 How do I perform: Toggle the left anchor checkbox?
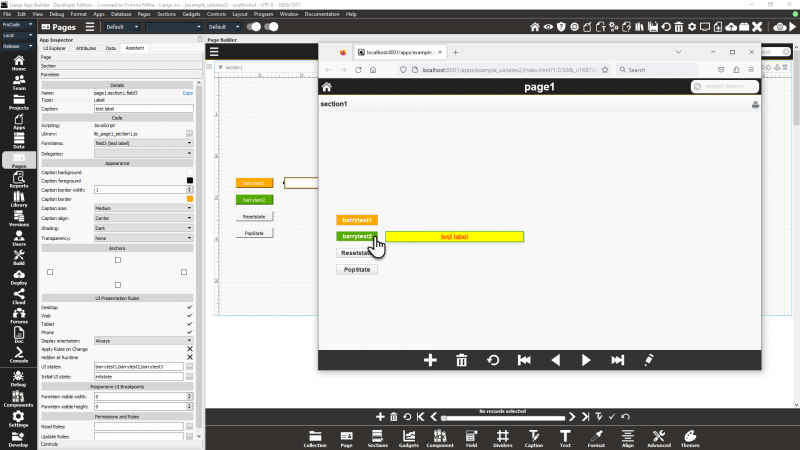[x=50, y=272]
